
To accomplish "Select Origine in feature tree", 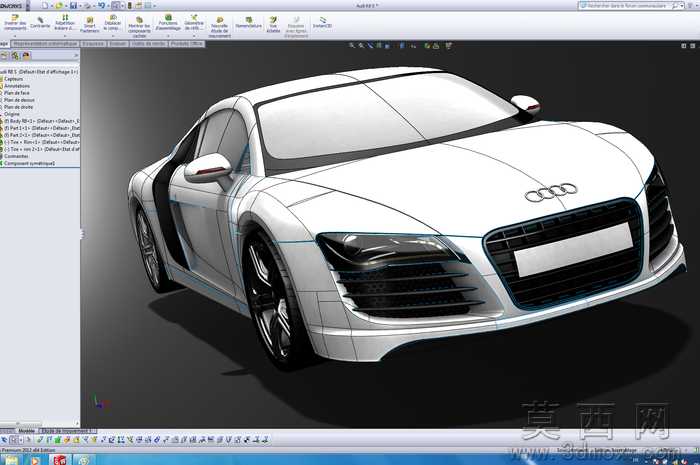I will (12, 115).
